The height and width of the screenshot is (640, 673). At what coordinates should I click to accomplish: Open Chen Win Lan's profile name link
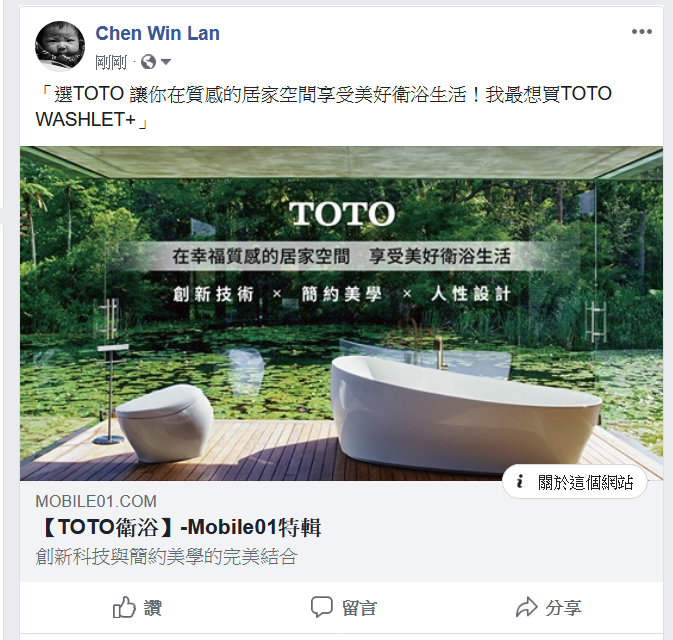[158, 33]
